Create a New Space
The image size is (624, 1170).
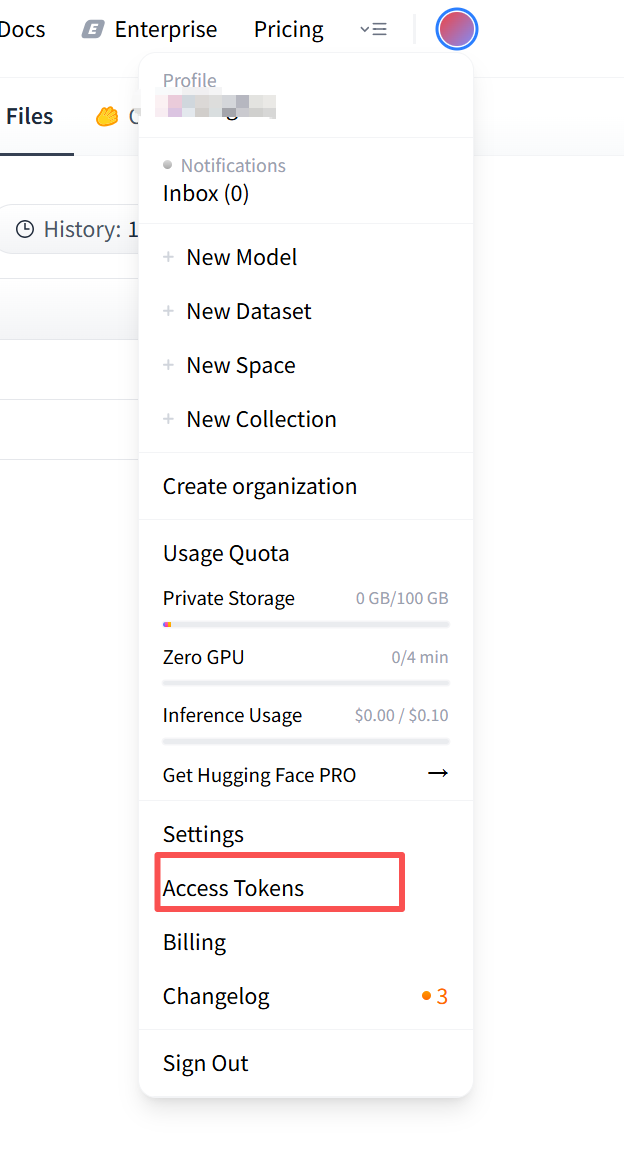pyautogui.click(x=240, y=365)
